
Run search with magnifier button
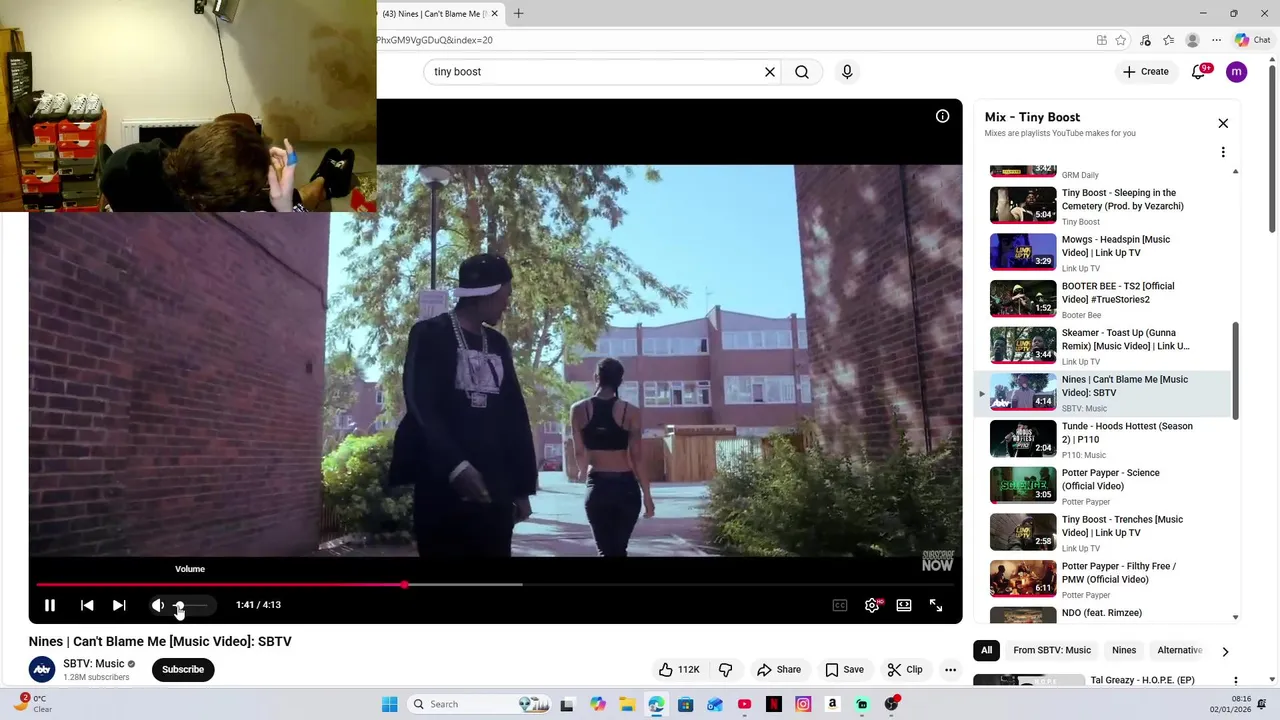click(802, 72)
